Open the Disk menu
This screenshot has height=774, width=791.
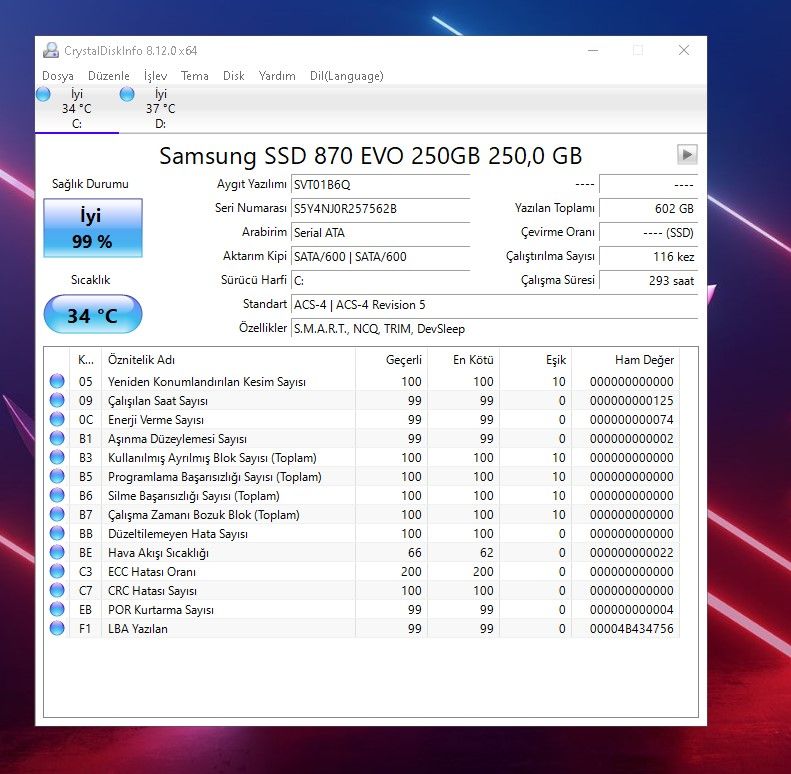[234, 76]
